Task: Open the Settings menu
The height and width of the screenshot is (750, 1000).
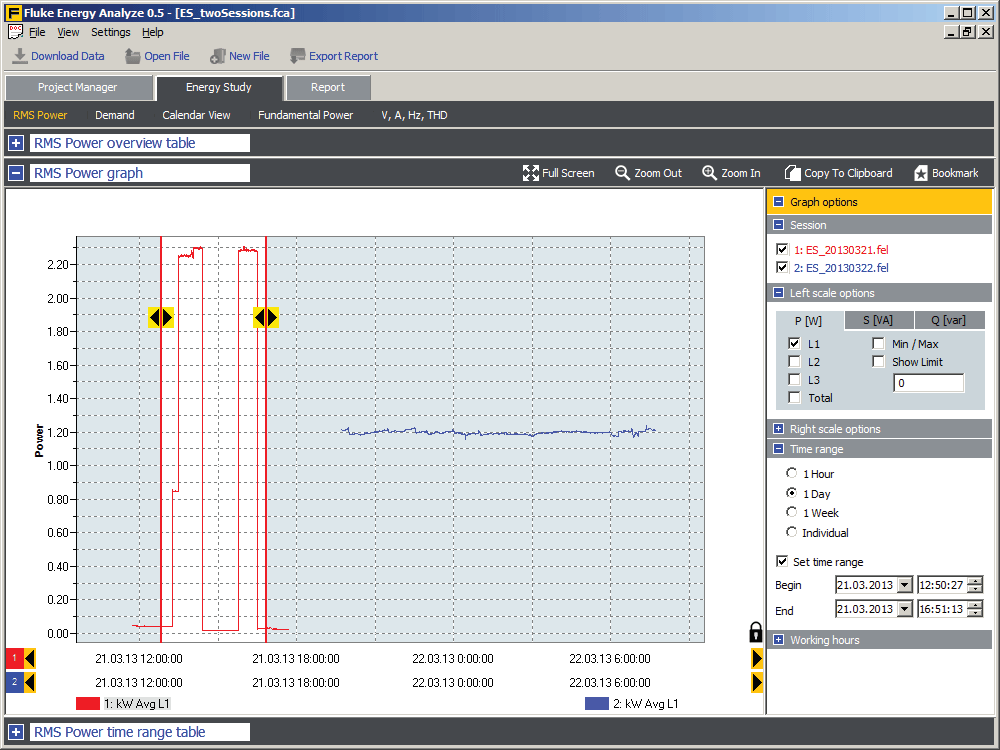Action: coord(110,32)
